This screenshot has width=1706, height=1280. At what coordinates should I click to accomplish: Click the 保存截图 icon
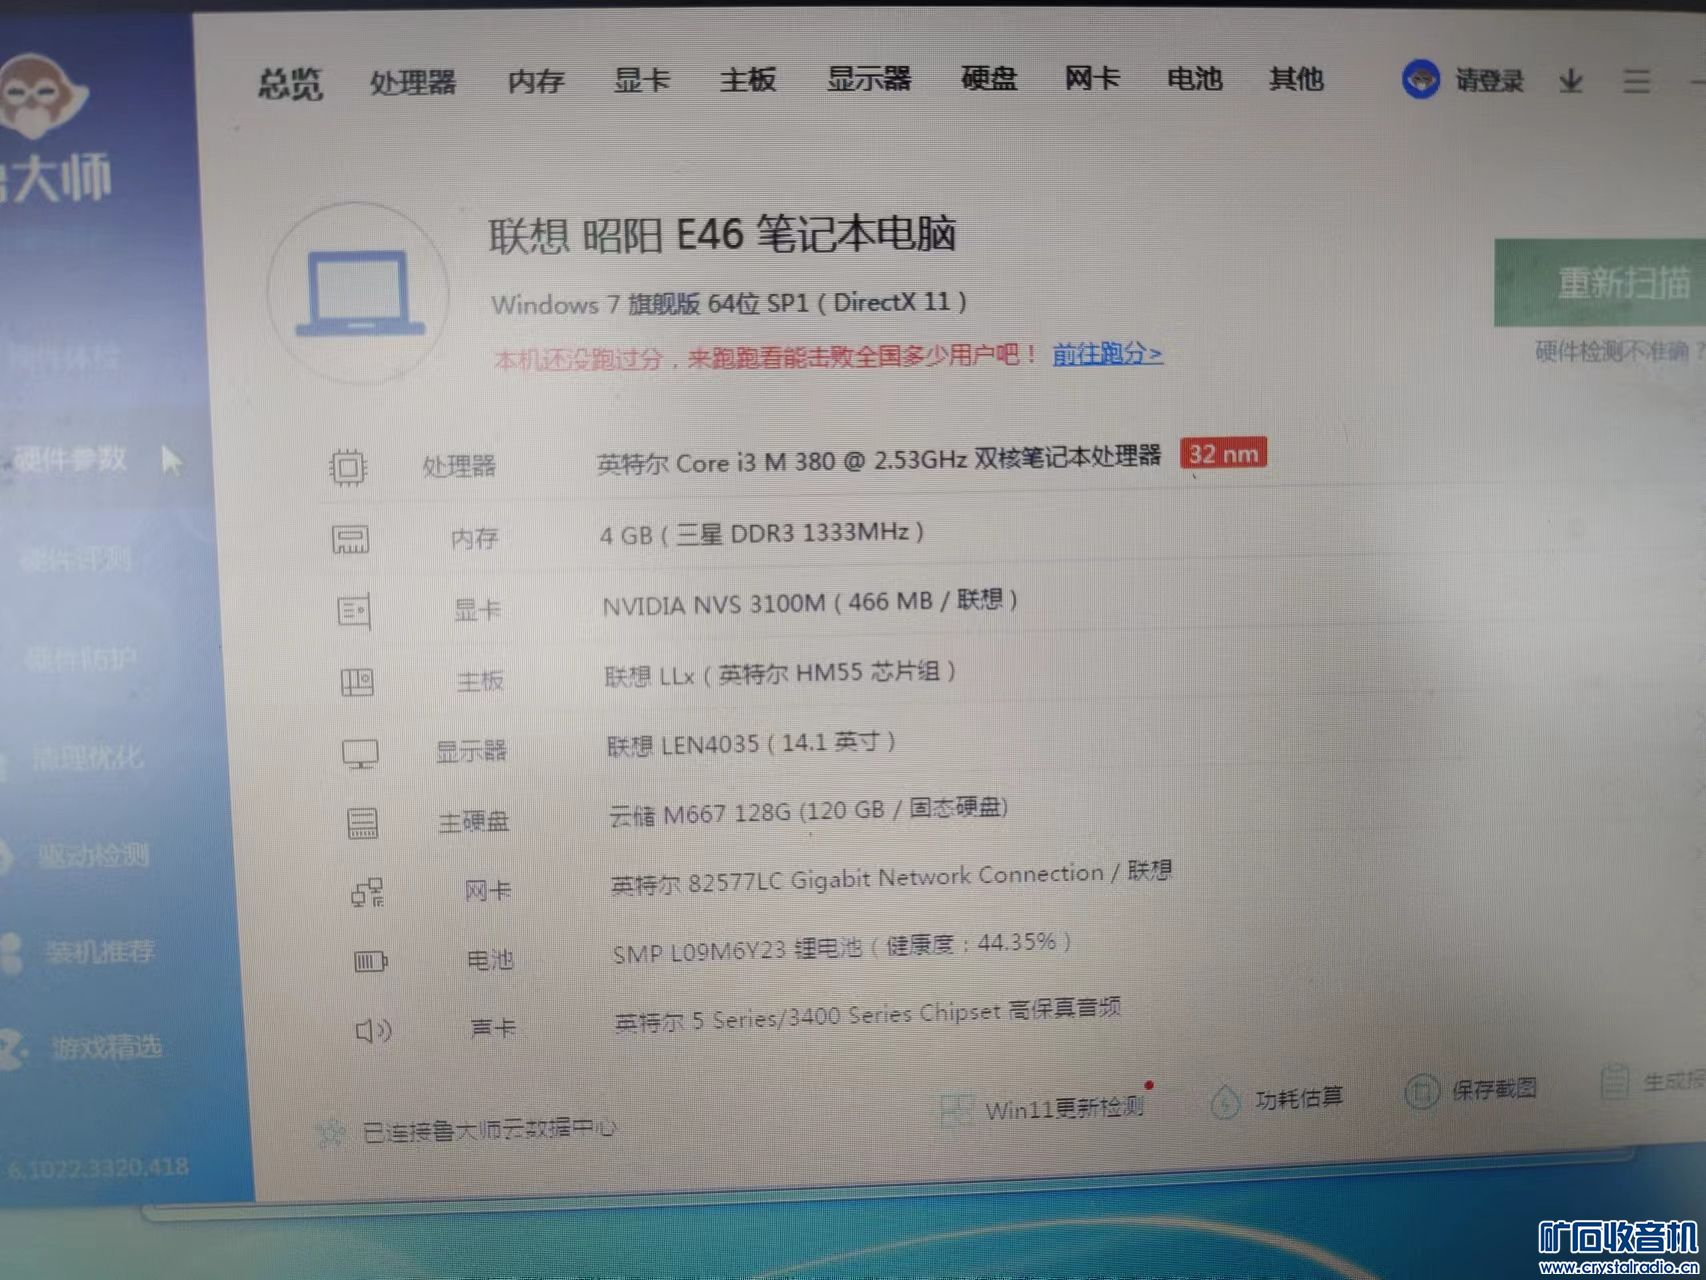[1421, 1091]
